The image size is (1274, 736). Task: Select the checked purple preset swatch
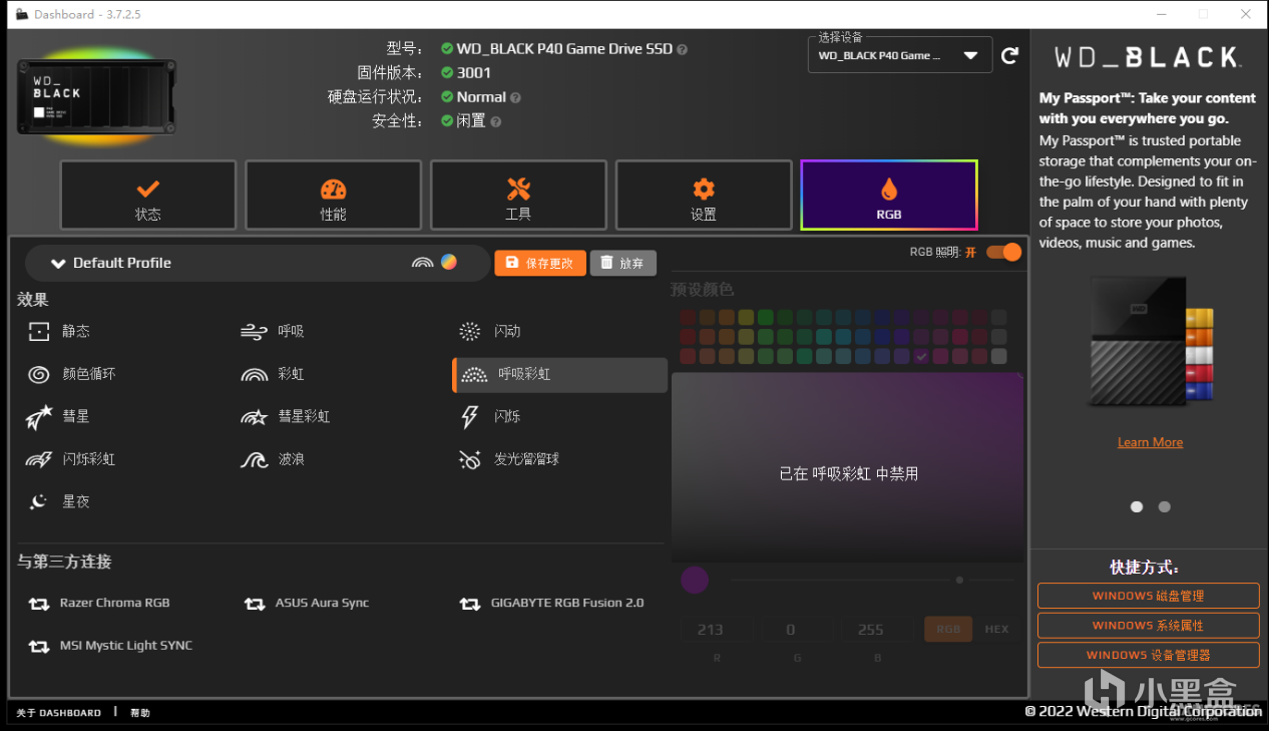pyautogui.click(x=921, y=357)
